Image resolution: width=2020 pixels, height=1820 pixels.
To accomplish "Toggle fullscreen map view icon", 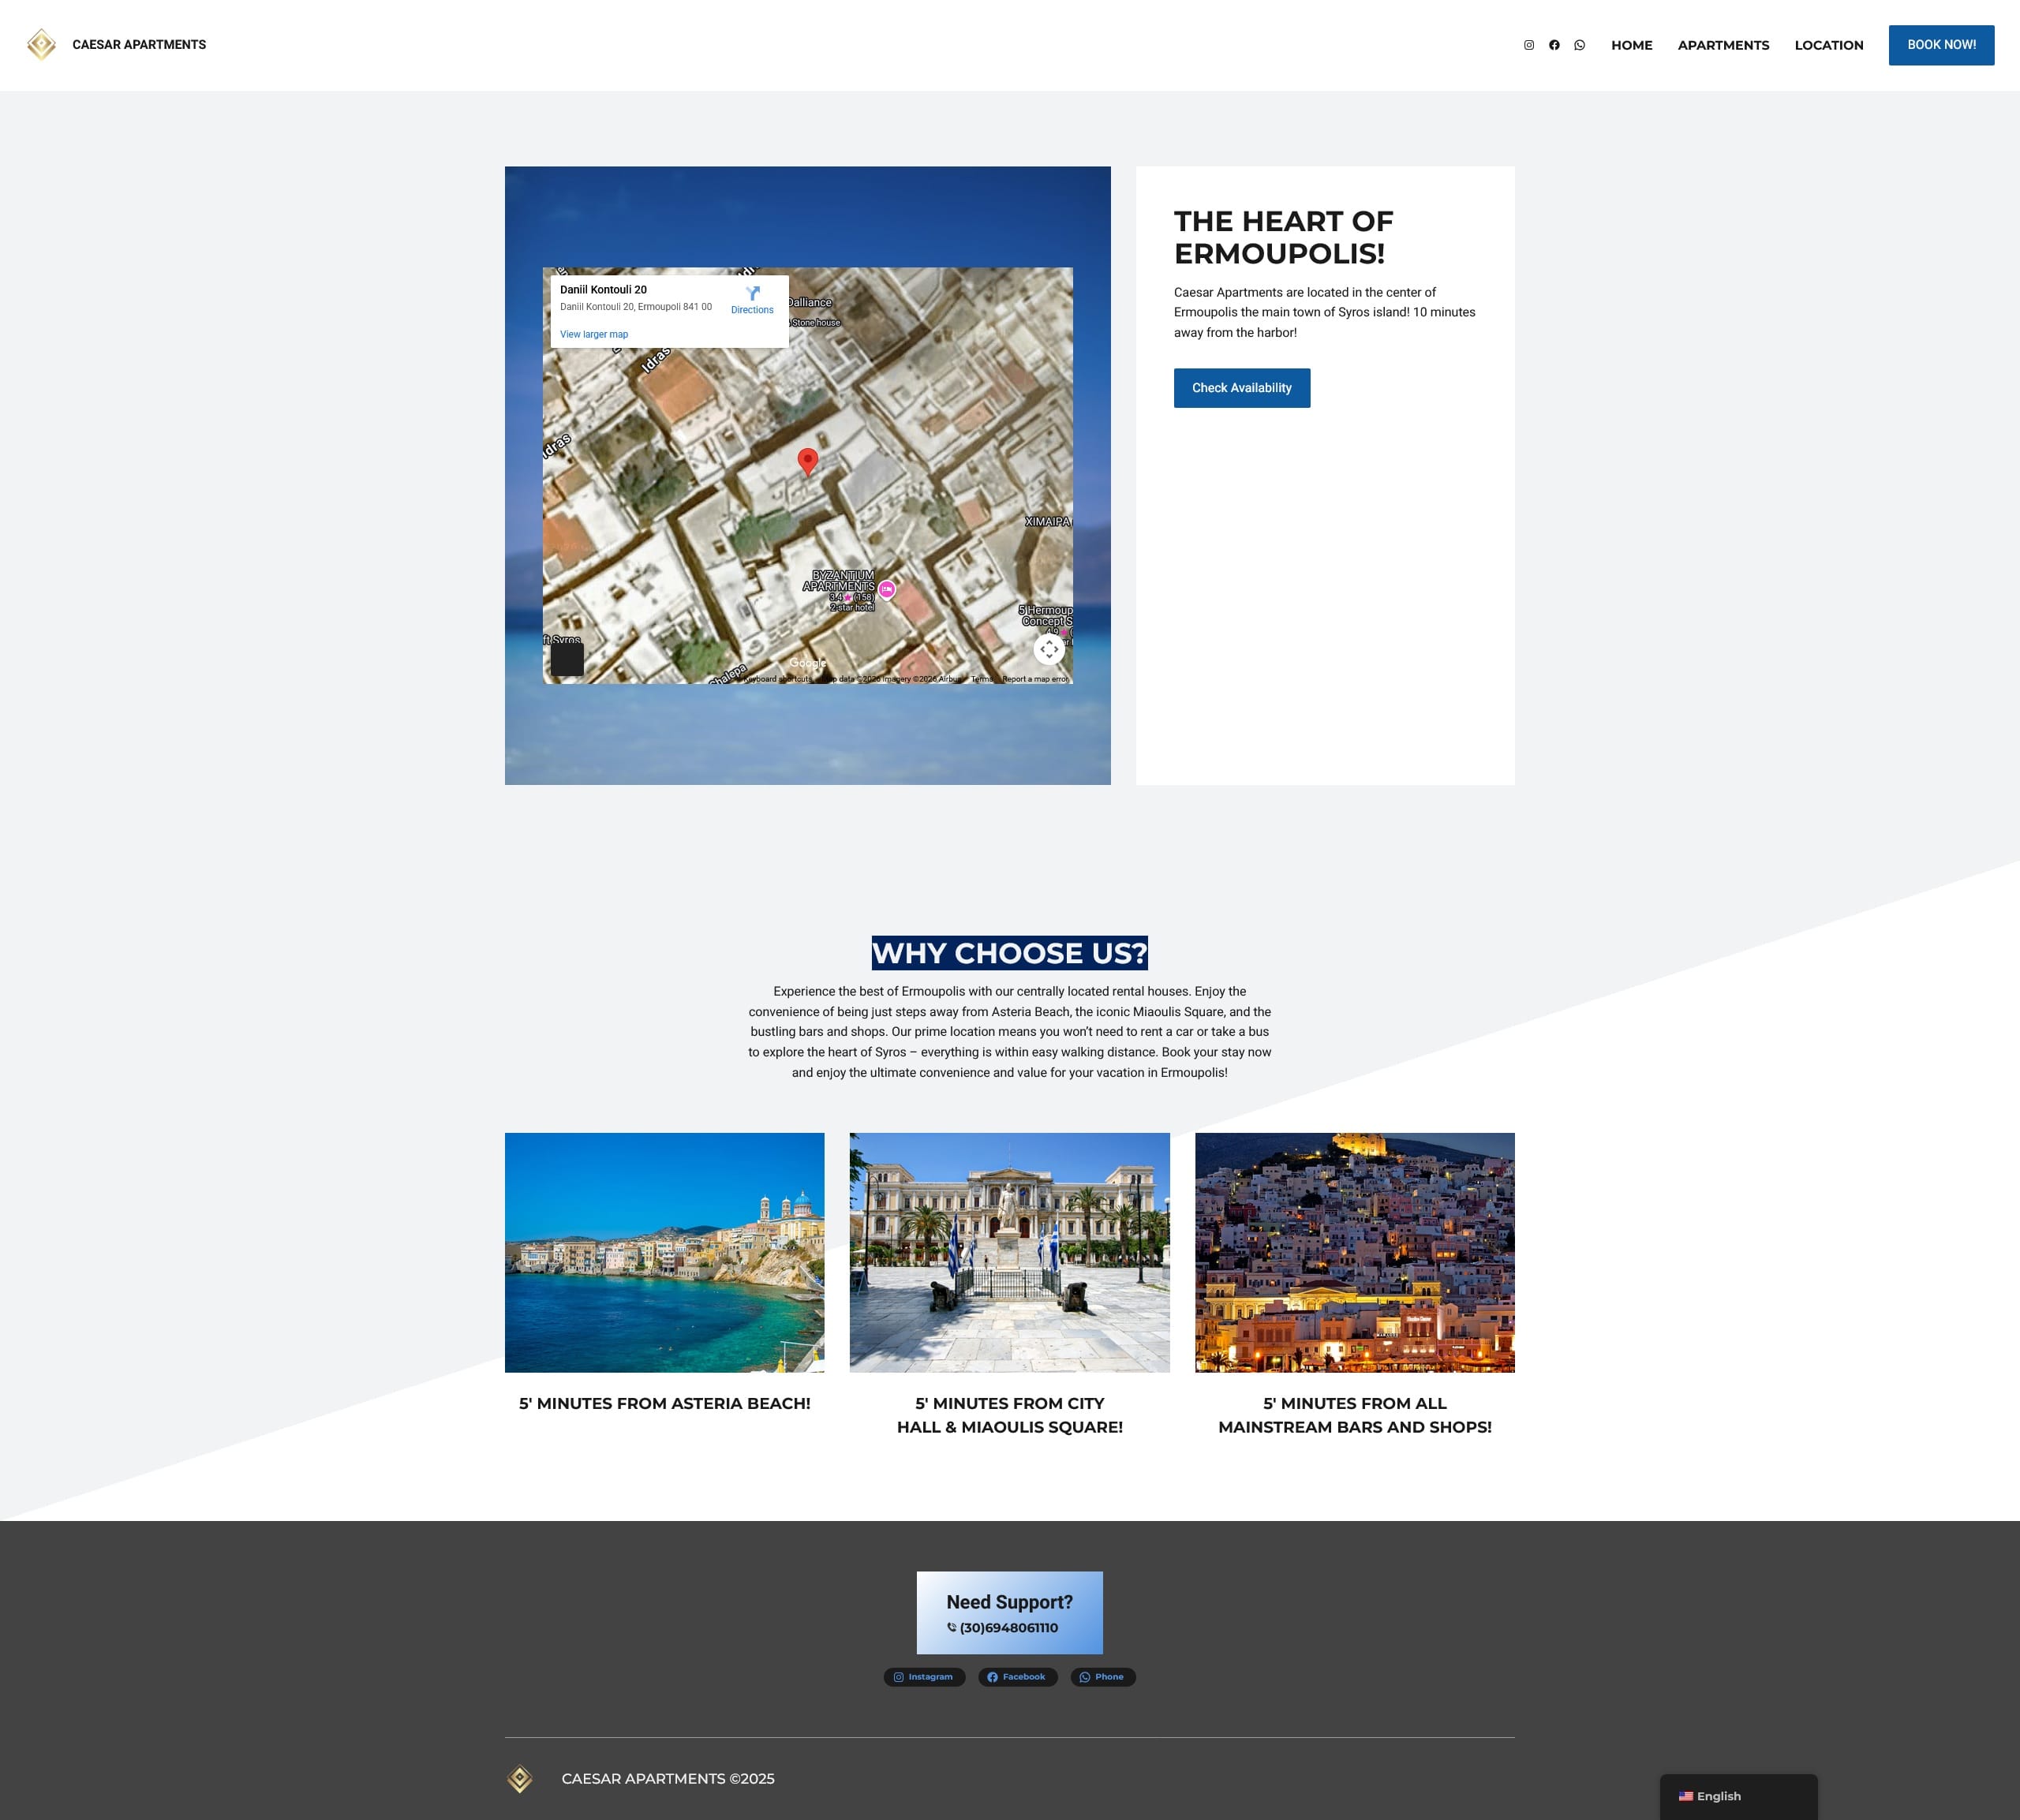I will [1048, 649].
